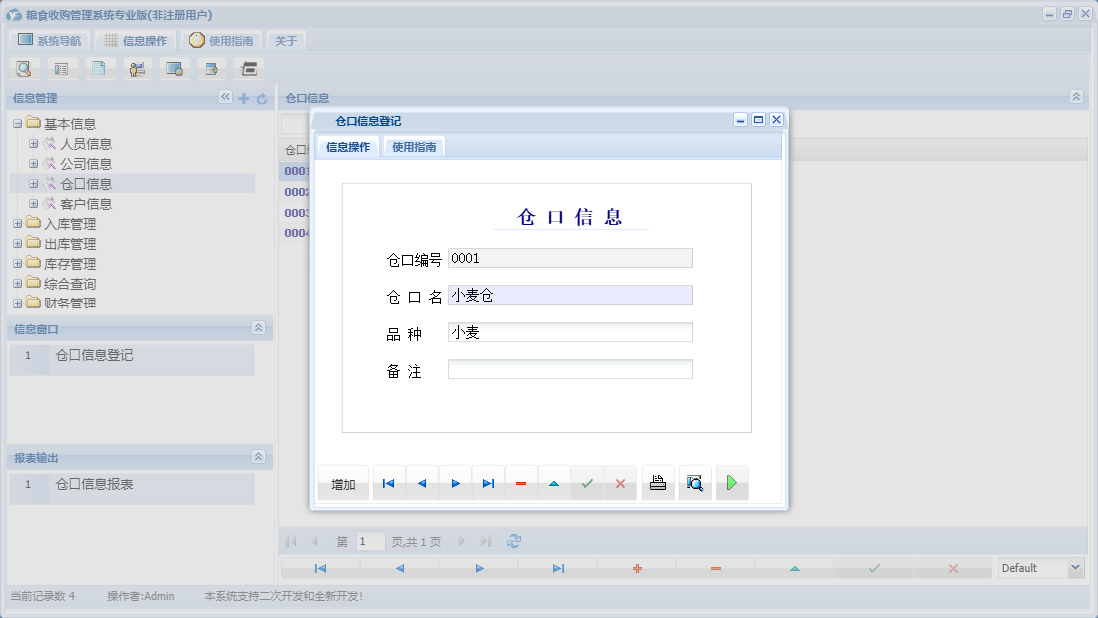Click the refresh icon next to the page navigation
Screen dimensions: 1098x618
tap(514, 541)
